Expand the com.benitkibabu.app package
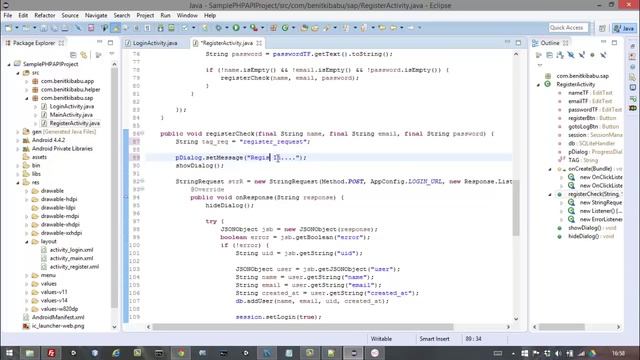Viewport: 640px width, 360px height. pyautogui.click(x=27, y=81)
